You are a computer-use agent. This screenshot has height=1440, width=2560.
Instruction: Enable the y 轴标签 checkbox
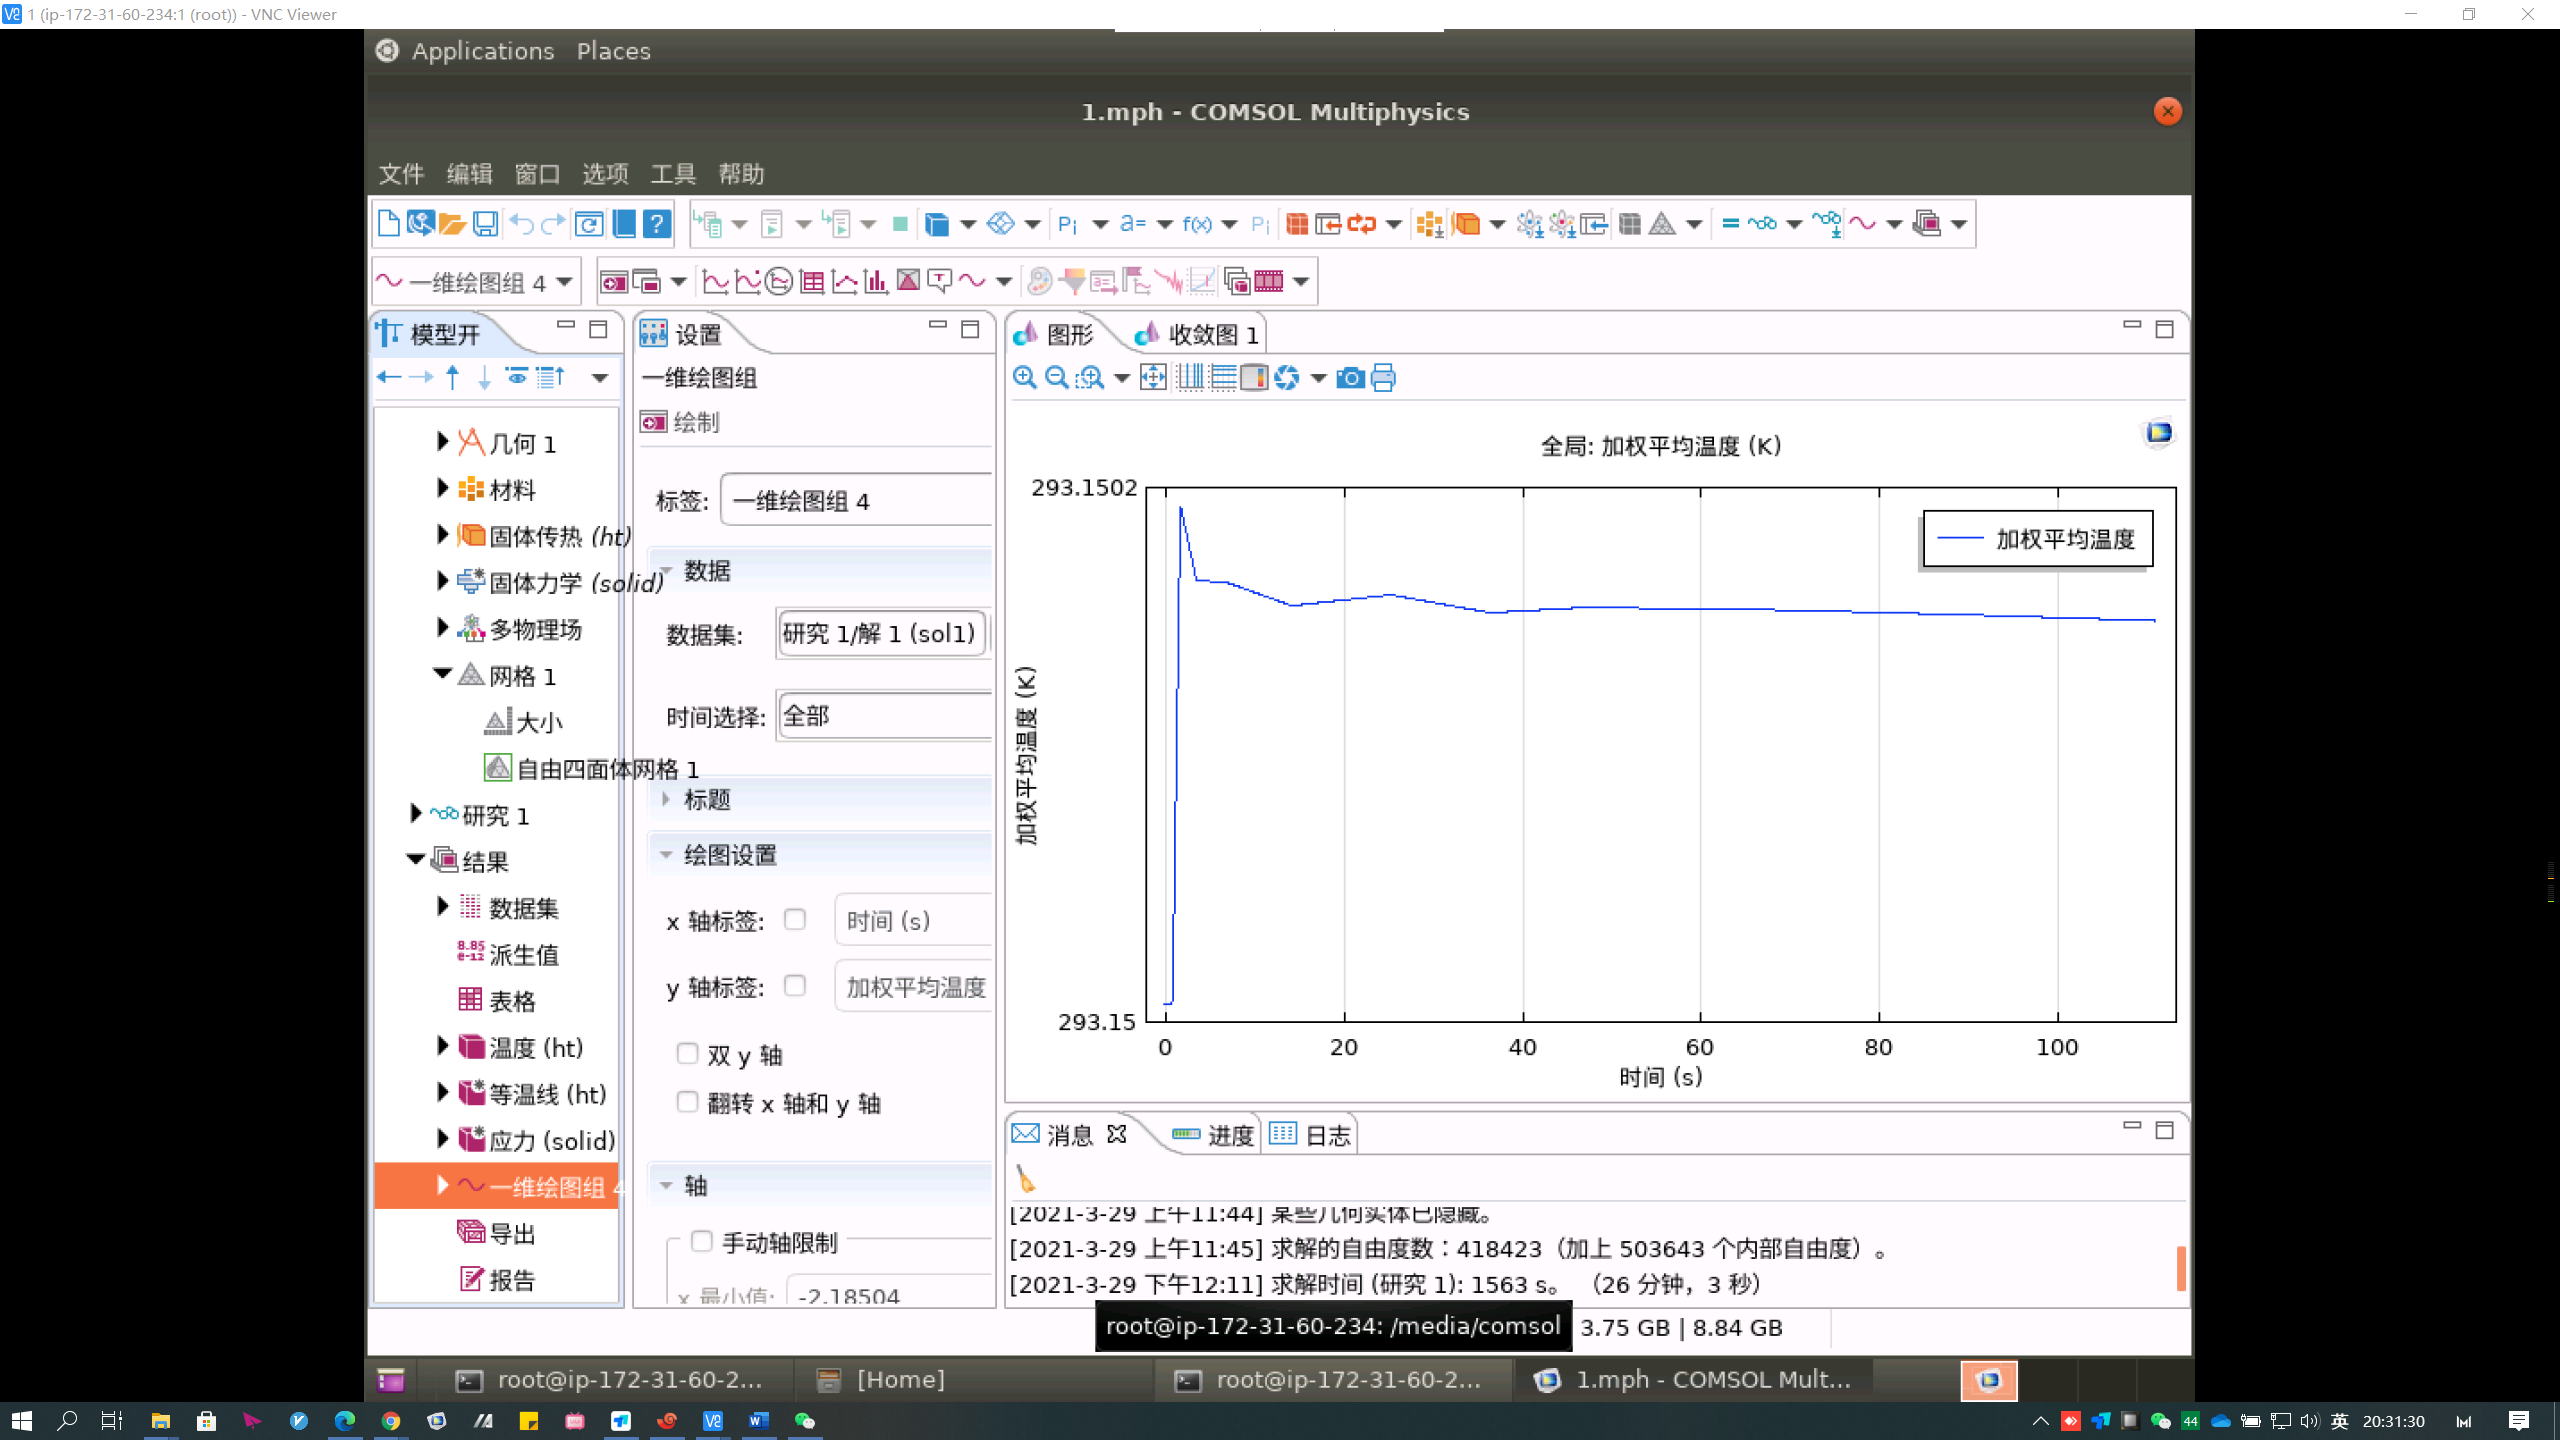click(795, 985)
